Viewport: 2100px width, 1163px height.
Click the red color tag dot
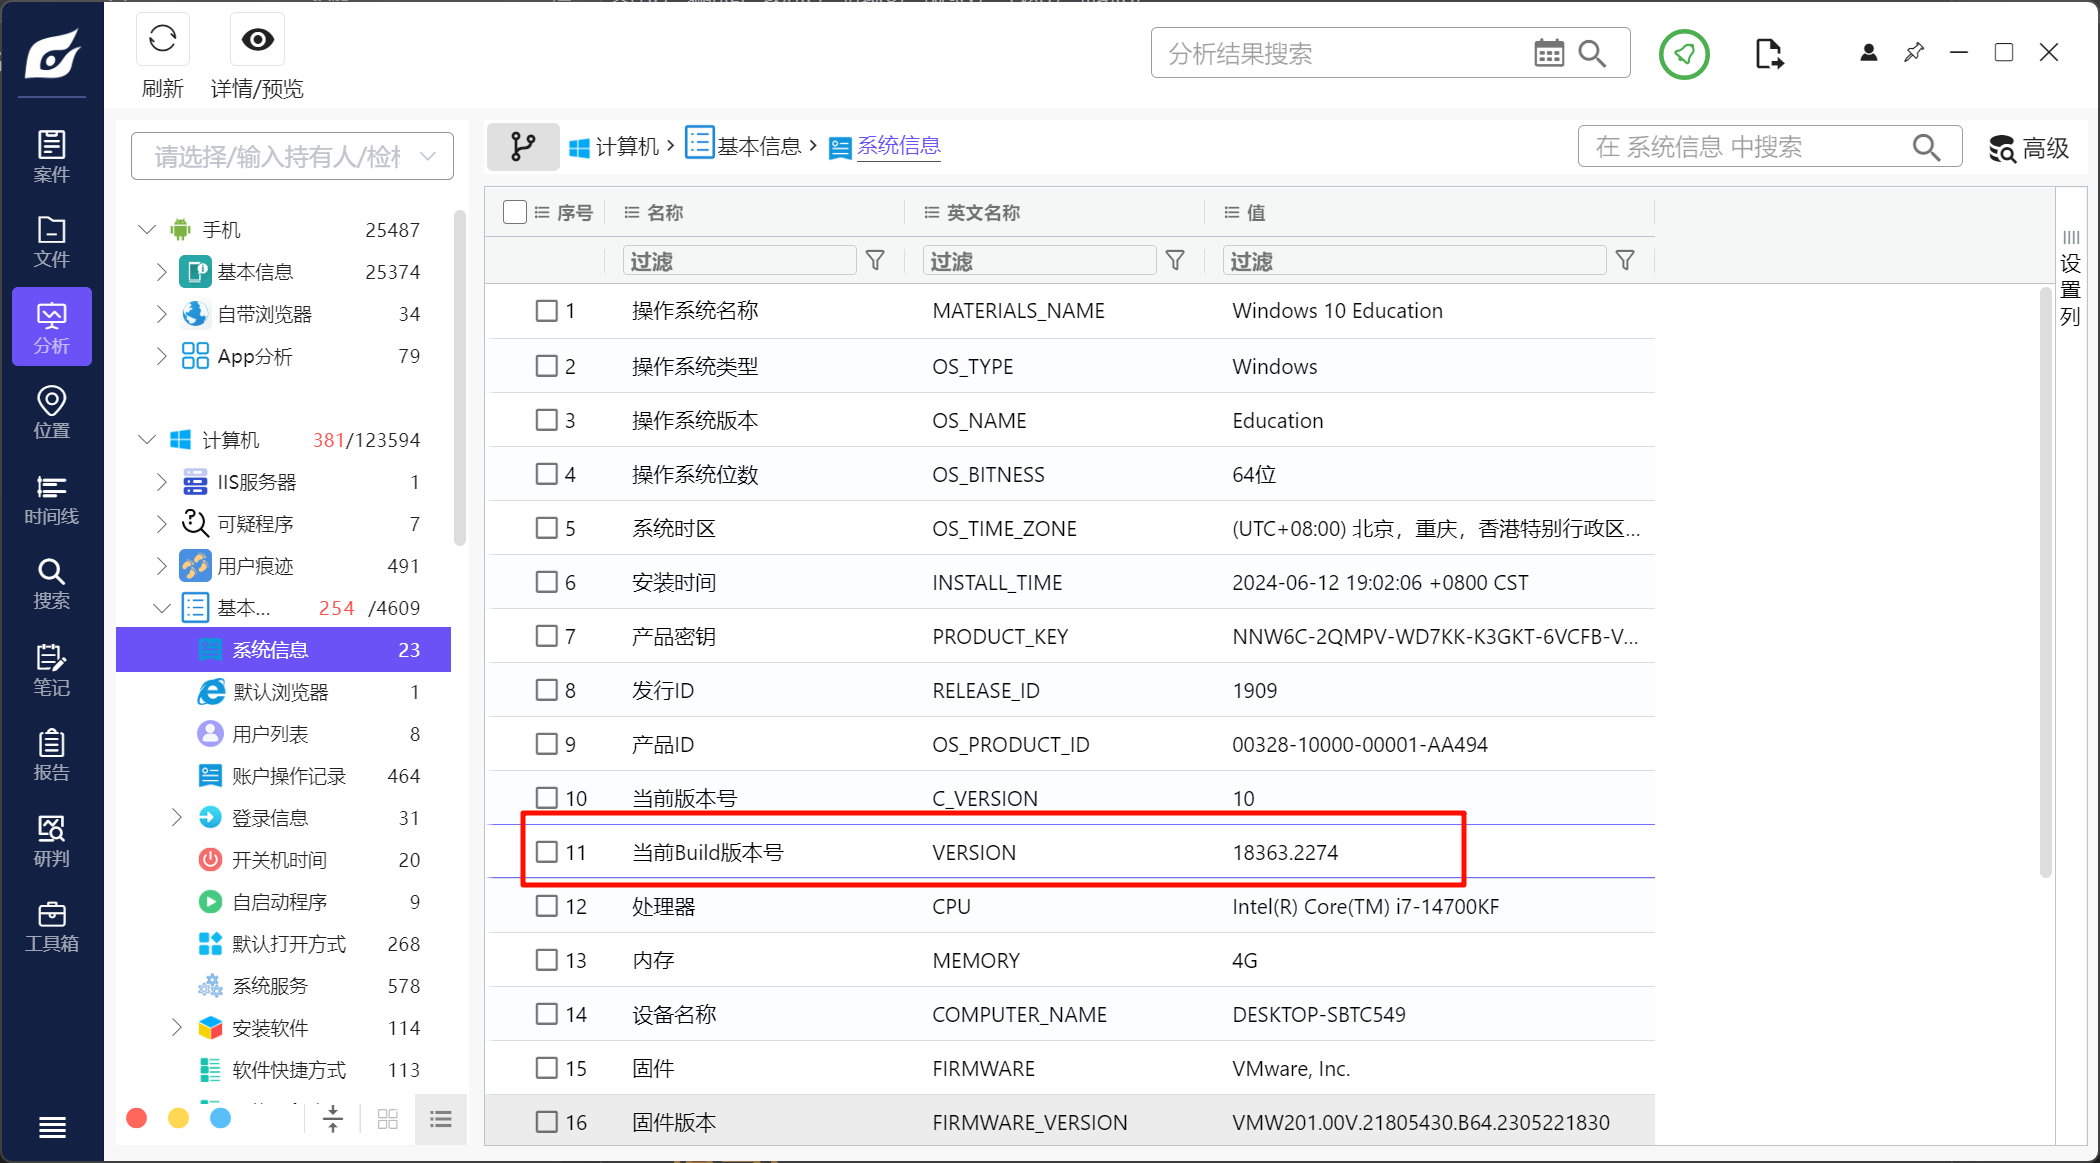(x=137, y=1119)
